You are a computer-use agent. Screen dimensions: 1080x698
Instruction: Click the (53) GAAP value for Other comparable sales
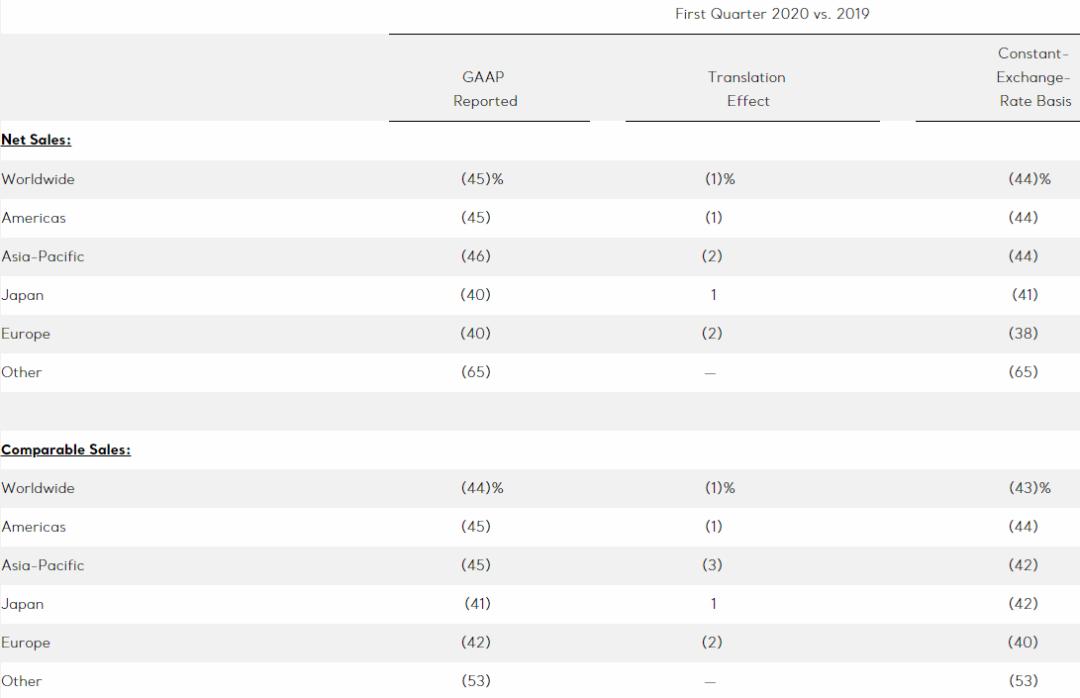pos(475,681)
